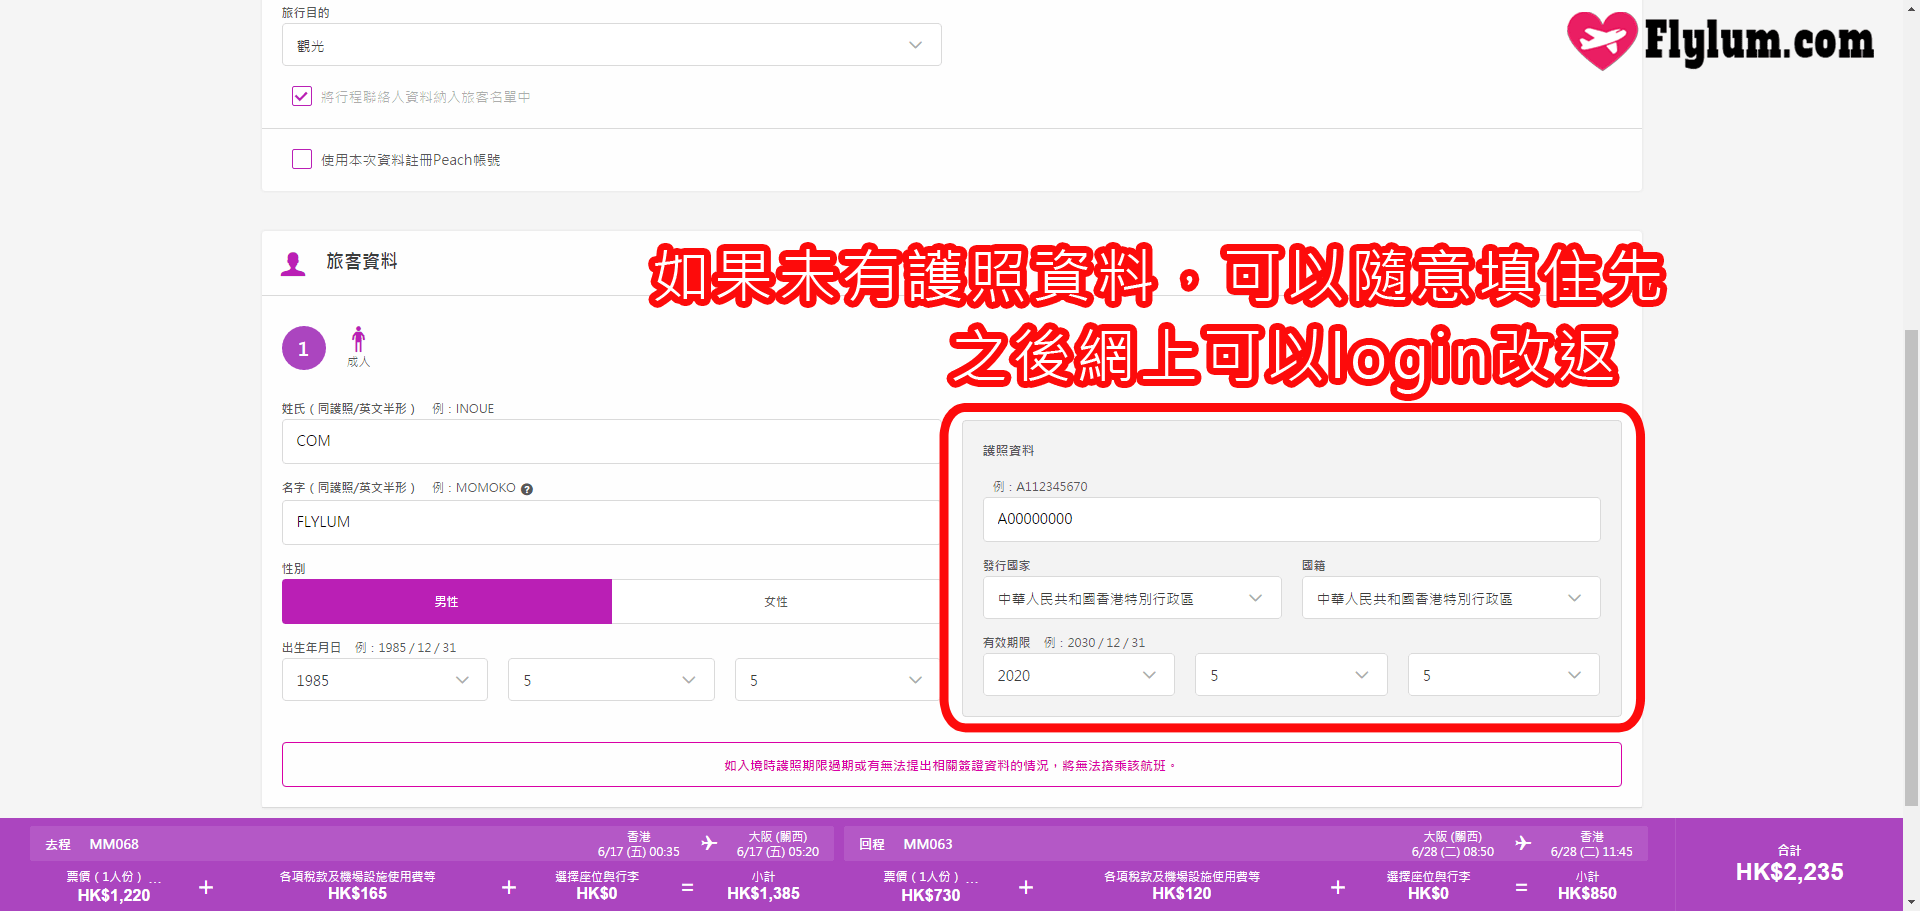
Task: Click the adult passenger figure icon
Action: coord(358,340)
